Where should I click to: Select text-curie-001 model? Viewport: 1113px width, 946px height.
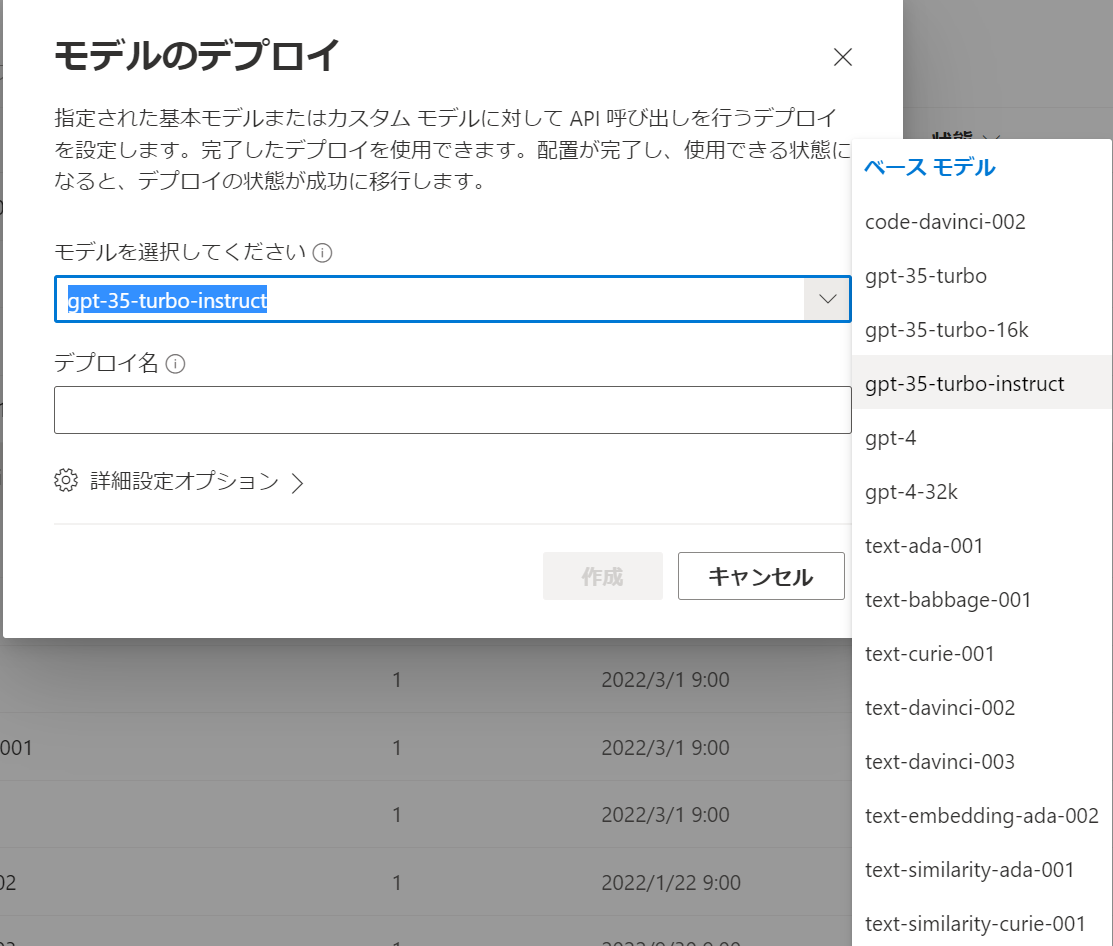982,654
